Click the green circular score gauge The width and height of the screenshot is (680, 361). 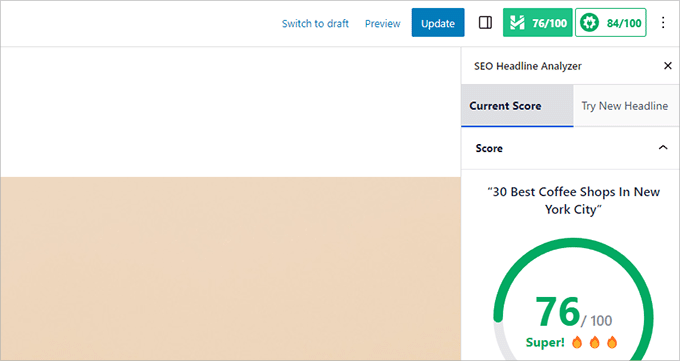point(573,299)
